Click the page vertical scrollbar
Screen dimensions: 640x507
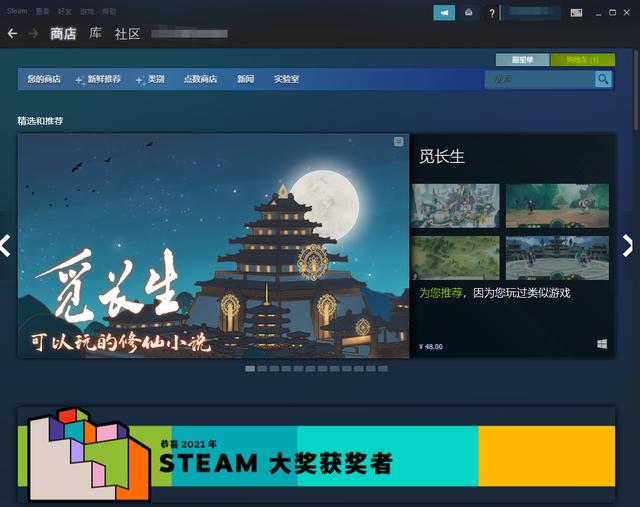click(x=636, y=90)
